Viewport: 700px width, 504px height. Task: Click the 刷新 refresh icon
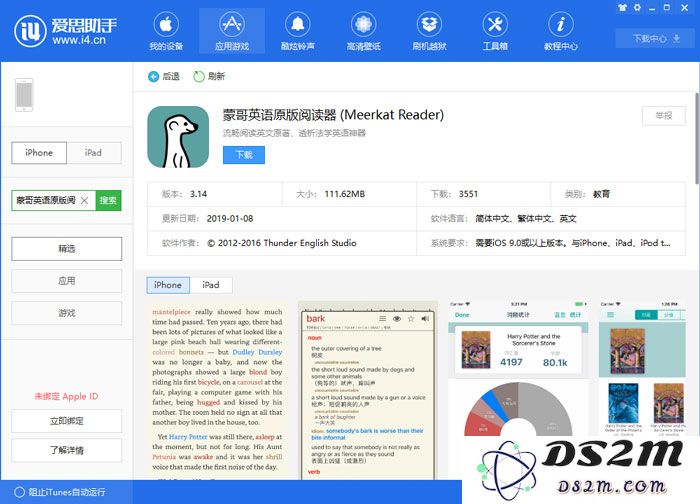tap(199, 77)
